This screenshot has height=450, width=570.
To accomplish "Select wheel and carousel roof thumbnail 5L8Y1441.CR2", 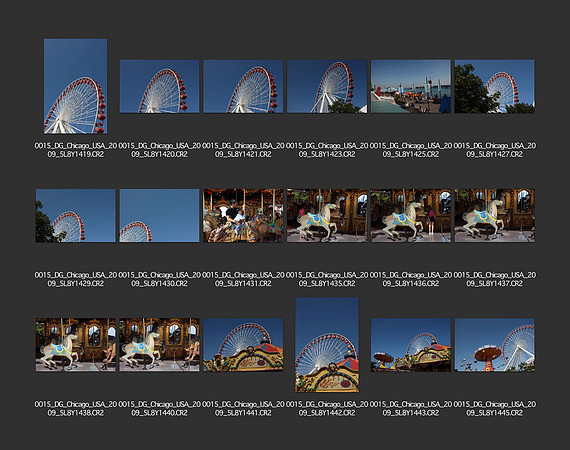I will [x=243, y=345].
